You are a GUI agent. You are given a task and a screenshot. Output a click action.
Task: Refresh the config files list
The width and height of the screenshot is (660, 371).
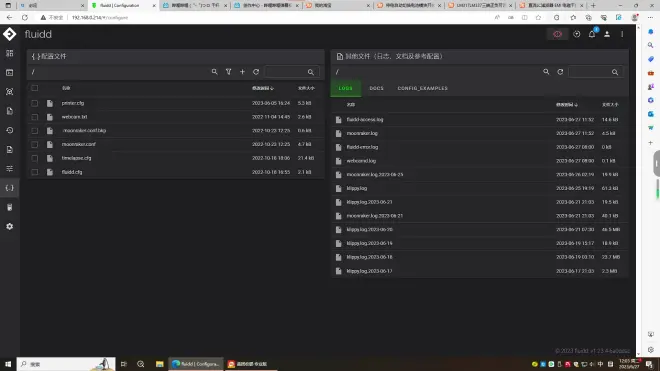click(256, 72)
